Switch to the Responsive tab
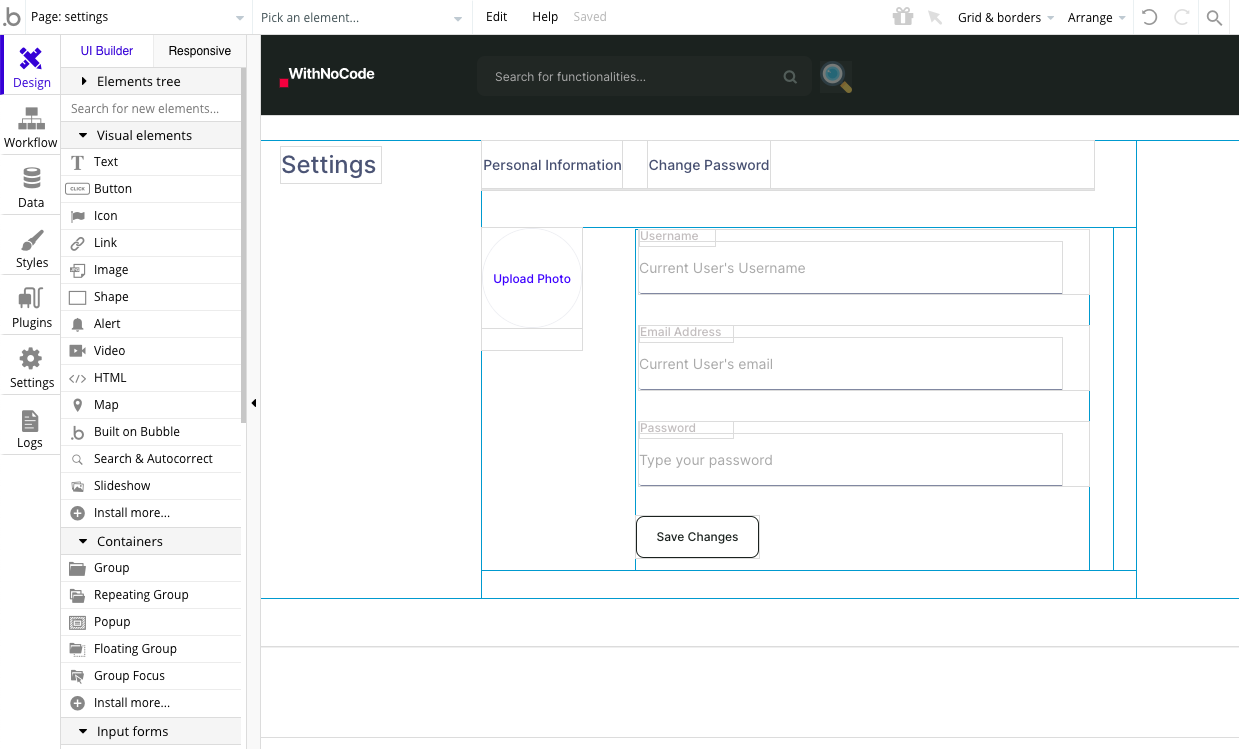 tap(199, 50)
